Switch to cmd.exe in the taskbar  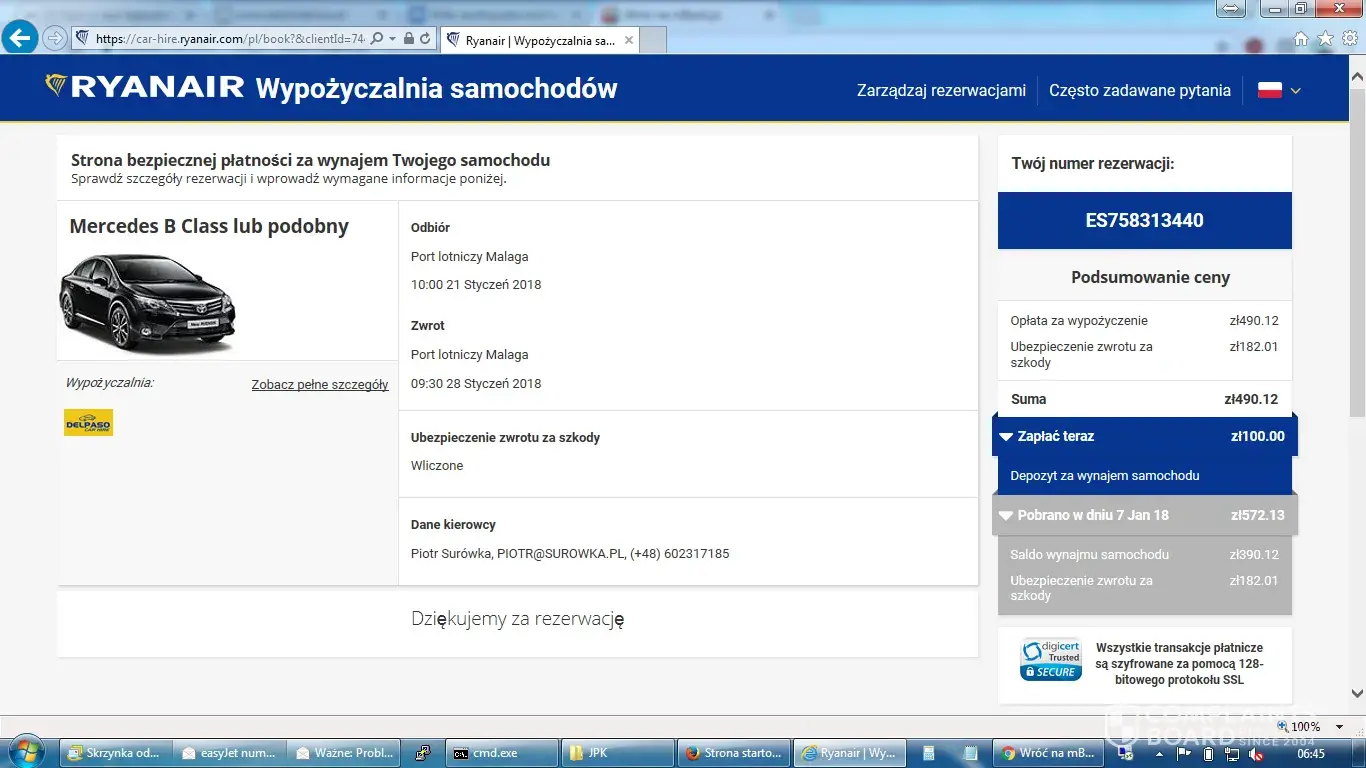tap(500, 753)
